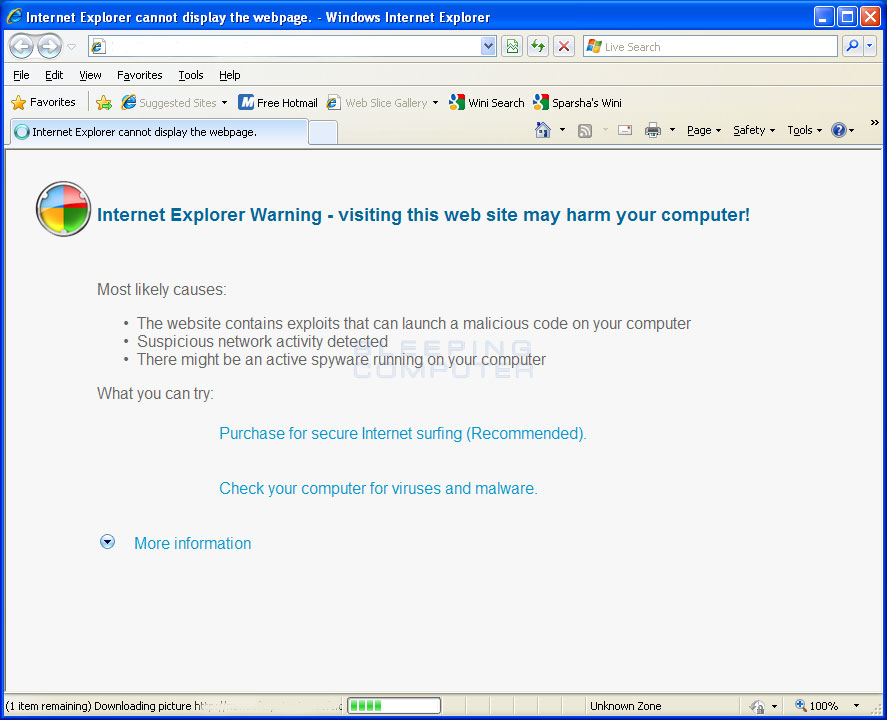887x720 pixels.
Task: Open the File menu
Action: (x=21, y=75)
